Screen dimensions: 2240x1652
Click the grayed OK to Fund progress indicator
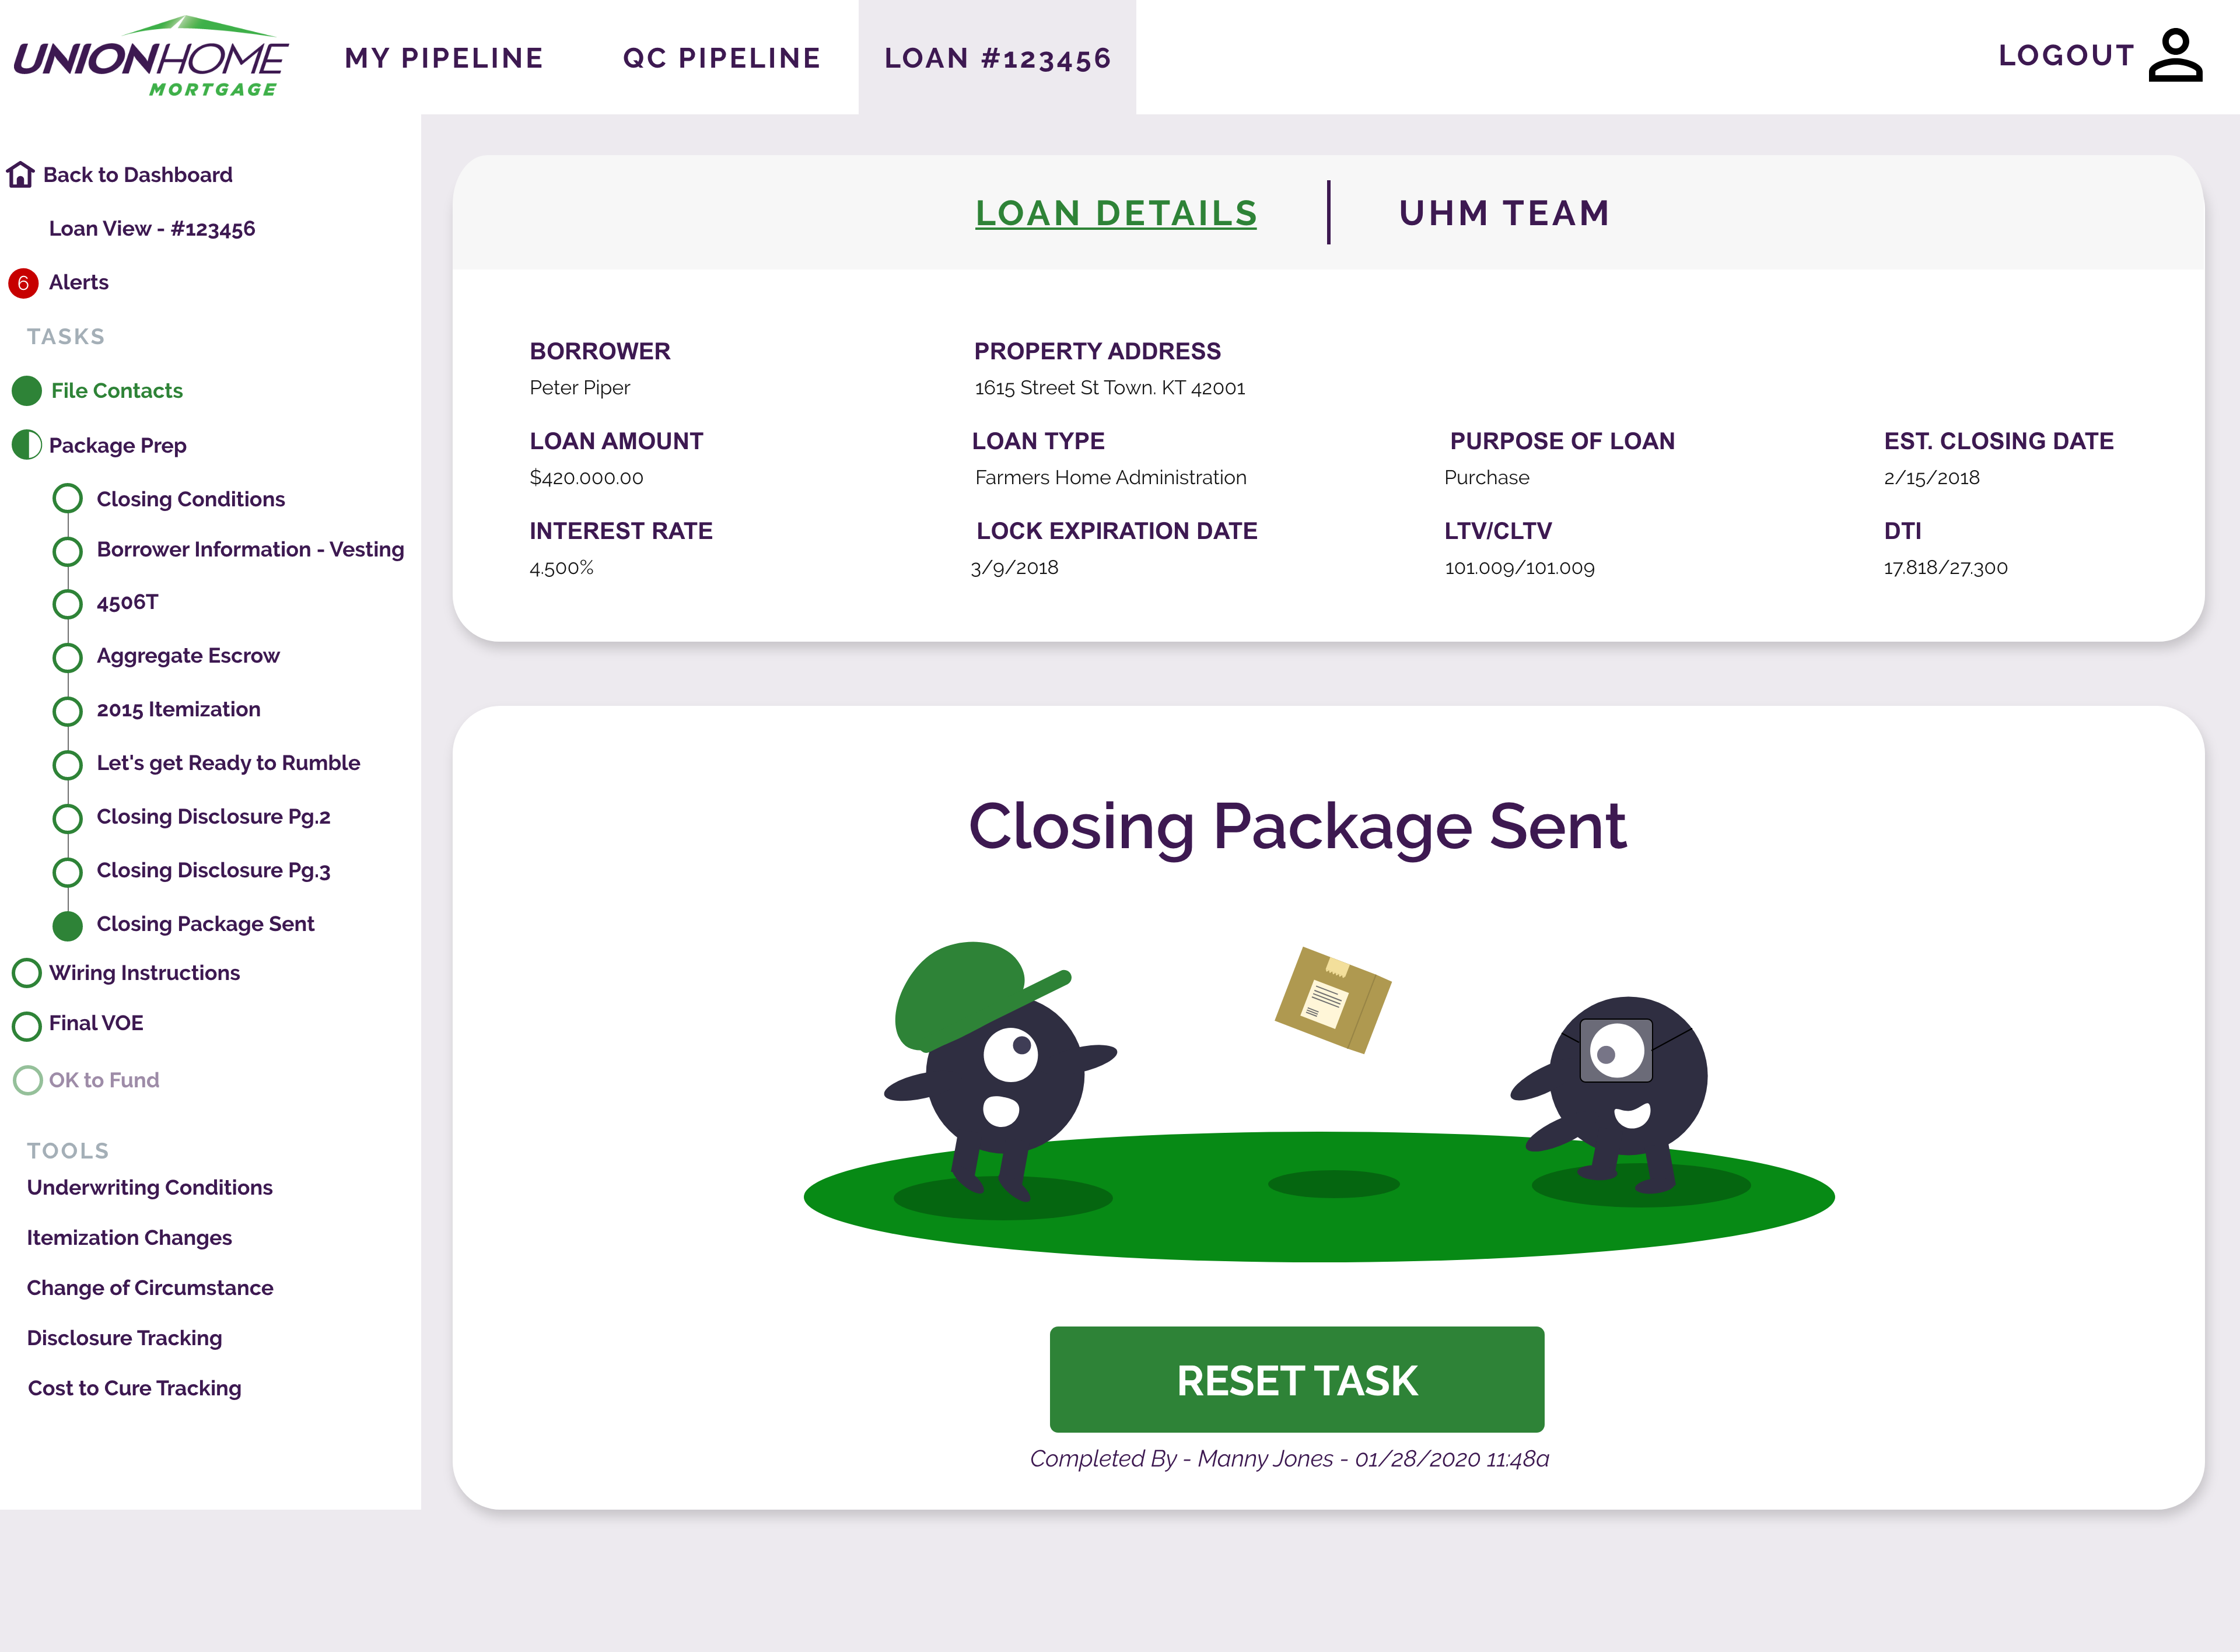(x=27, y=1080)
